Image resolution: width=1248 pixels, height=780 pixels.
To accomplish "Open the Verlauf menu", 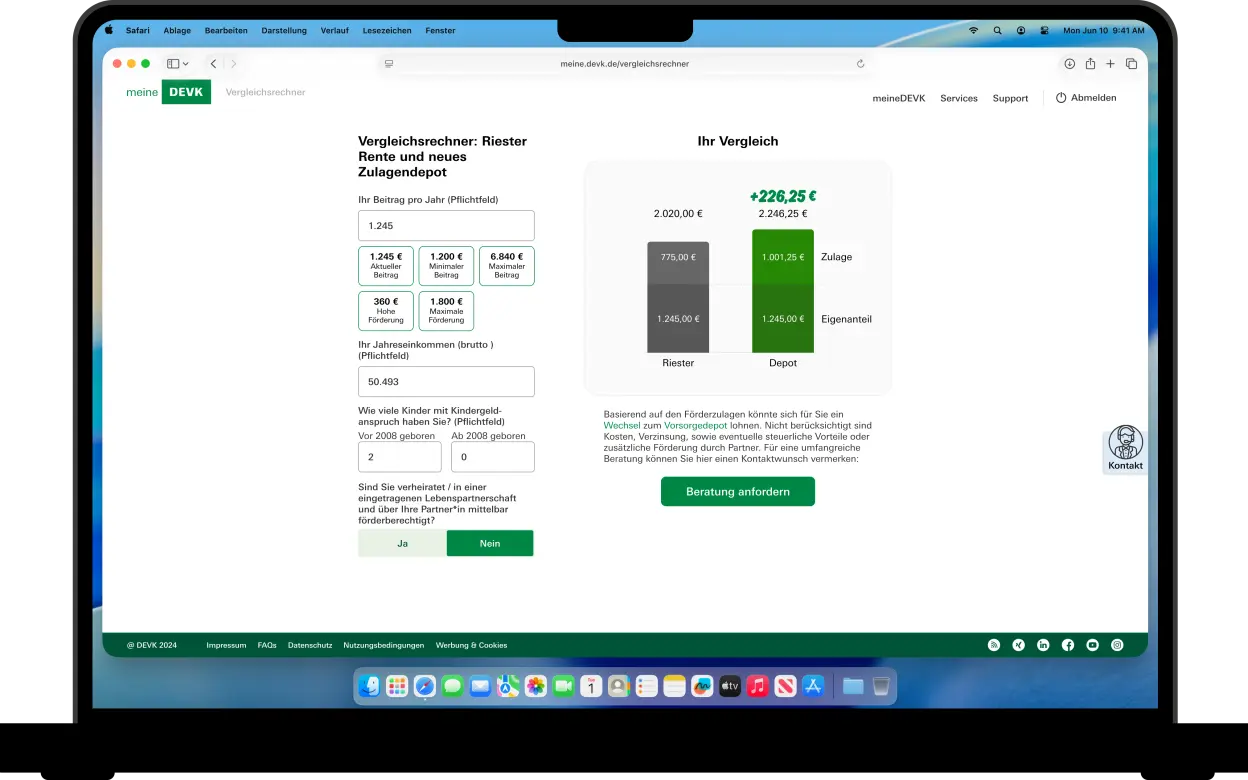I will click(x=335, y=31).
